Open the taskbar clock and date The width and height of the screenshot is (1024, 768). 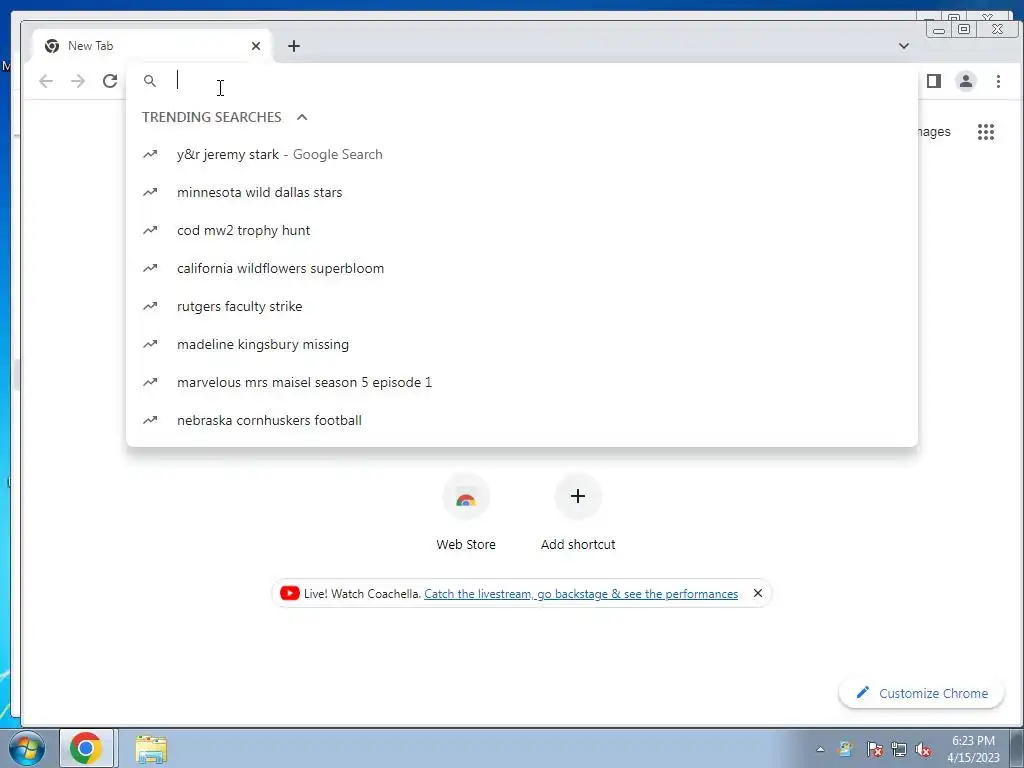coord(973,749)
